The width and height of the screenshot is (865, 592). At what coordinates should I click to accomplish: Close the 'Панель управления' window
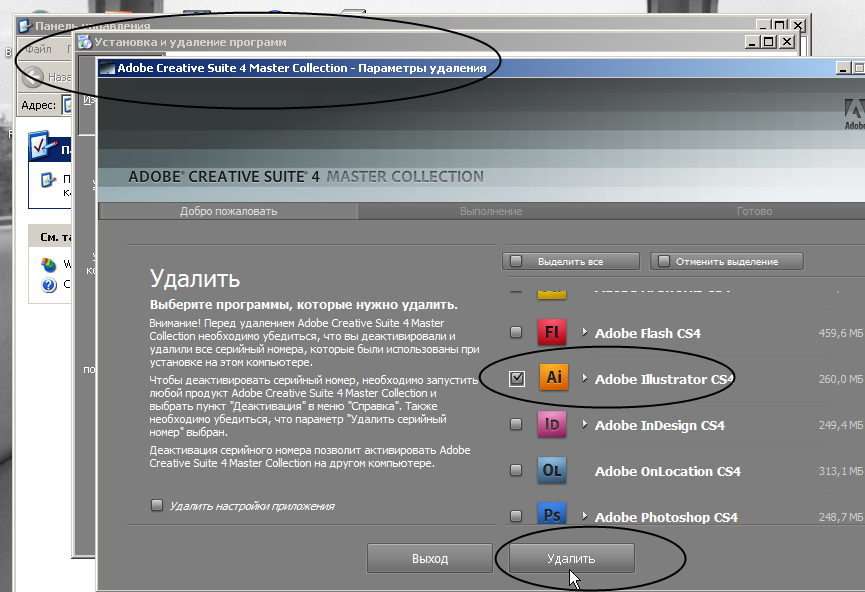(x=798, y=25)
